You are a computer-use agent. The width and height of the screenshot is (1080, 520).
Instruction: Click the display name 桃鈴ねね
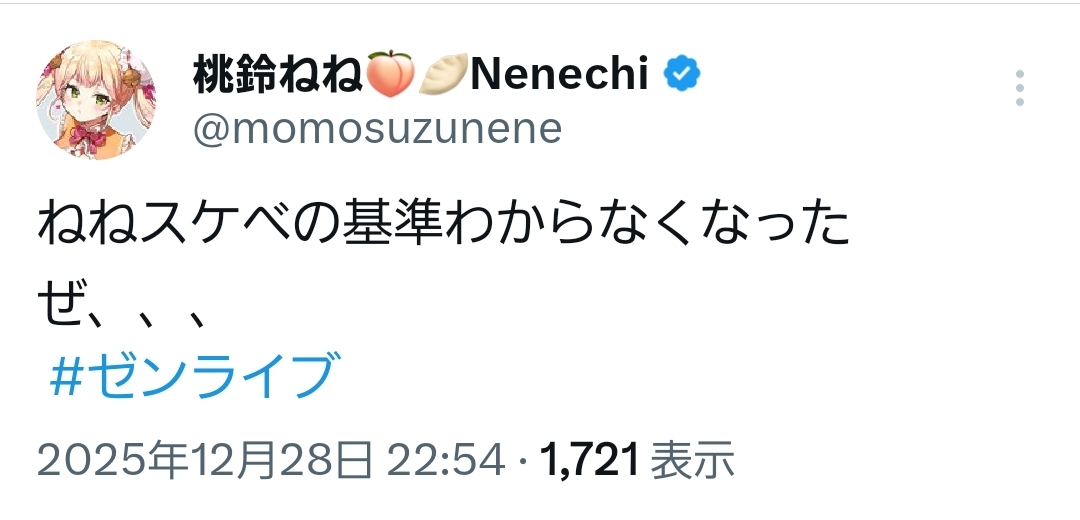coord(277,75)
